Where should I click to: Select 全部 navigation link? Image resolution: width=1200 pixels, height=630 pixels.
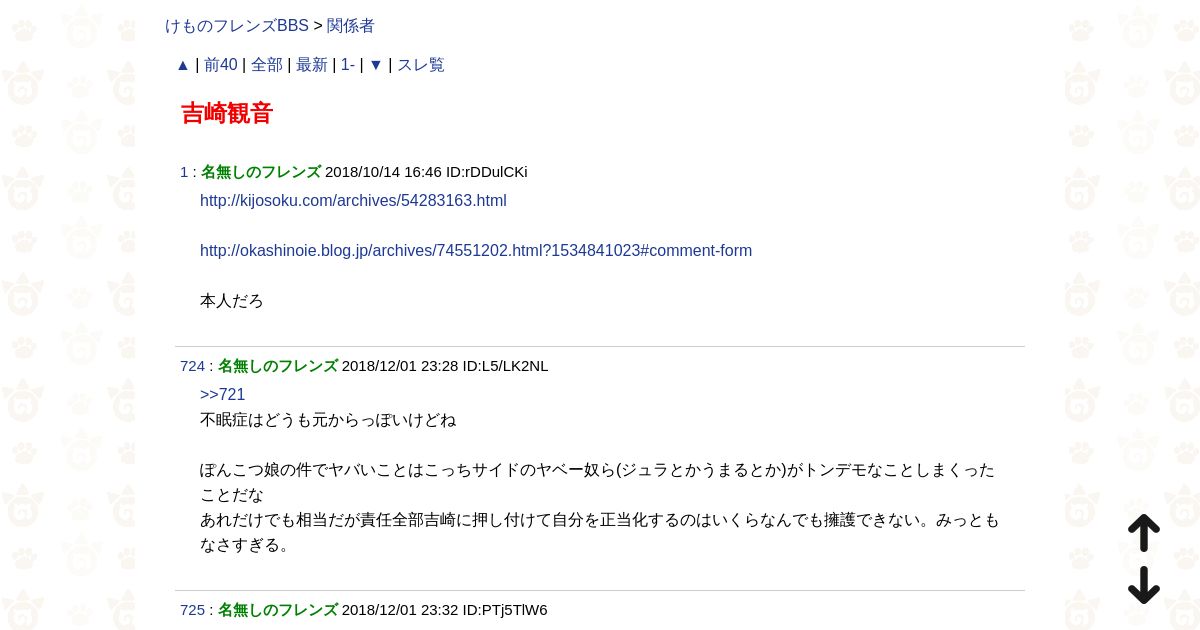point(267,65)
